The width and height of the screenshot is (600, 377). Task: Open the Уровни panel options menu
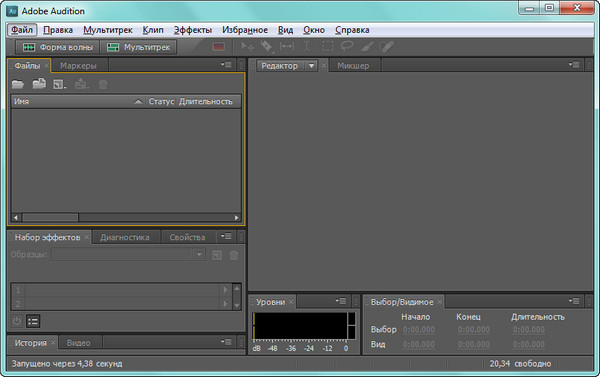[341, 301]
